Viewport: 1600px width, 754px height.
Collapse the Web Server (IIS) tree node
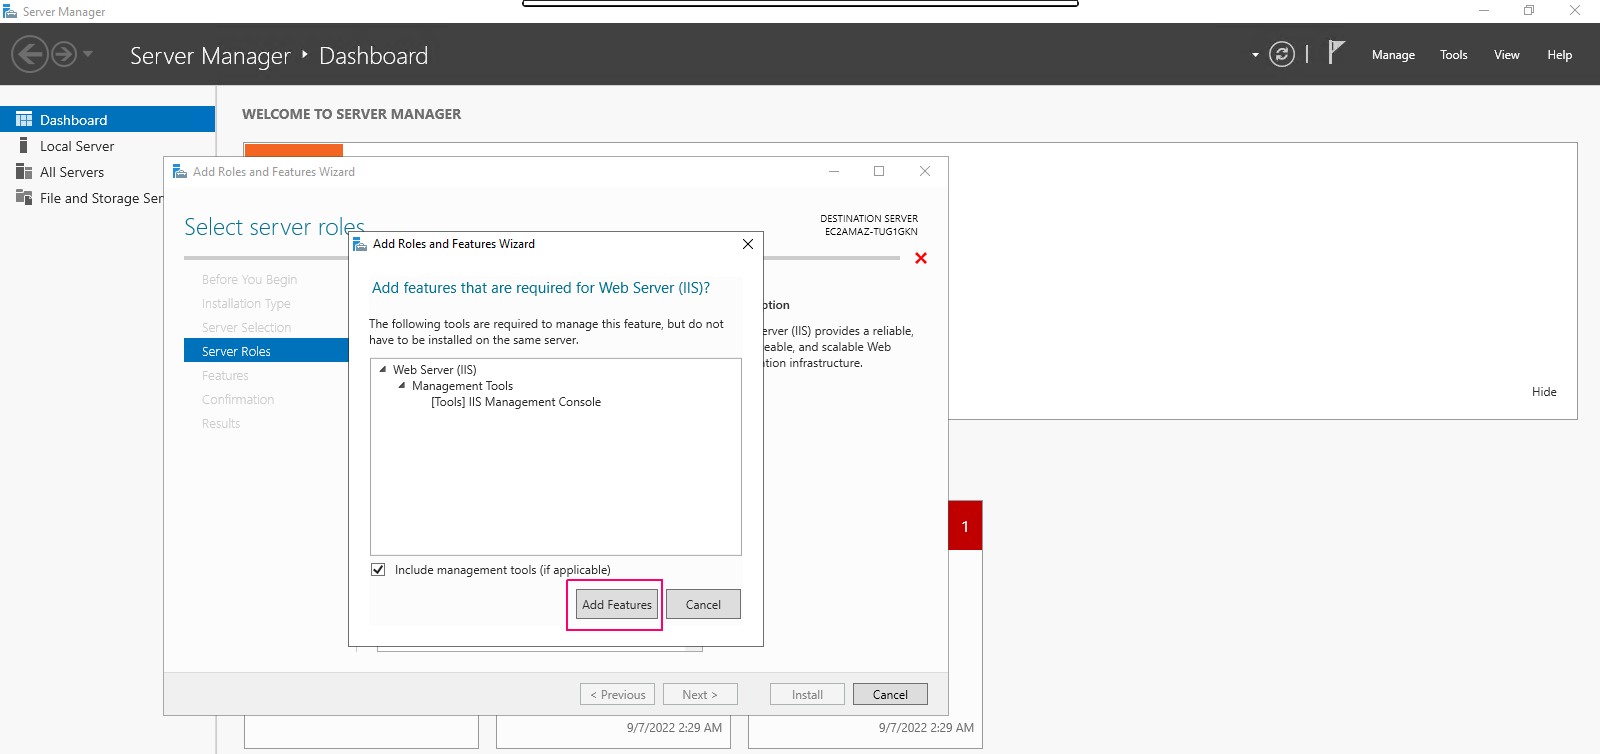382,369
